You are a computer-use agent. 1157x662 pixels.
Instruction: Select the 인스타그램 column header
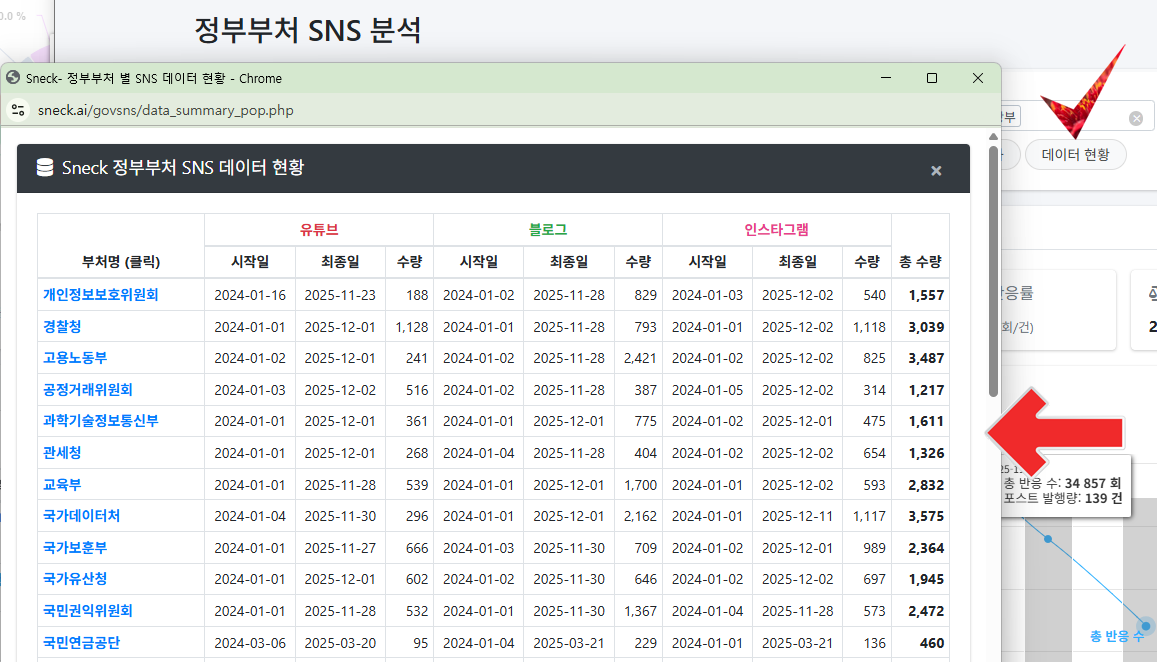[777, 228]
